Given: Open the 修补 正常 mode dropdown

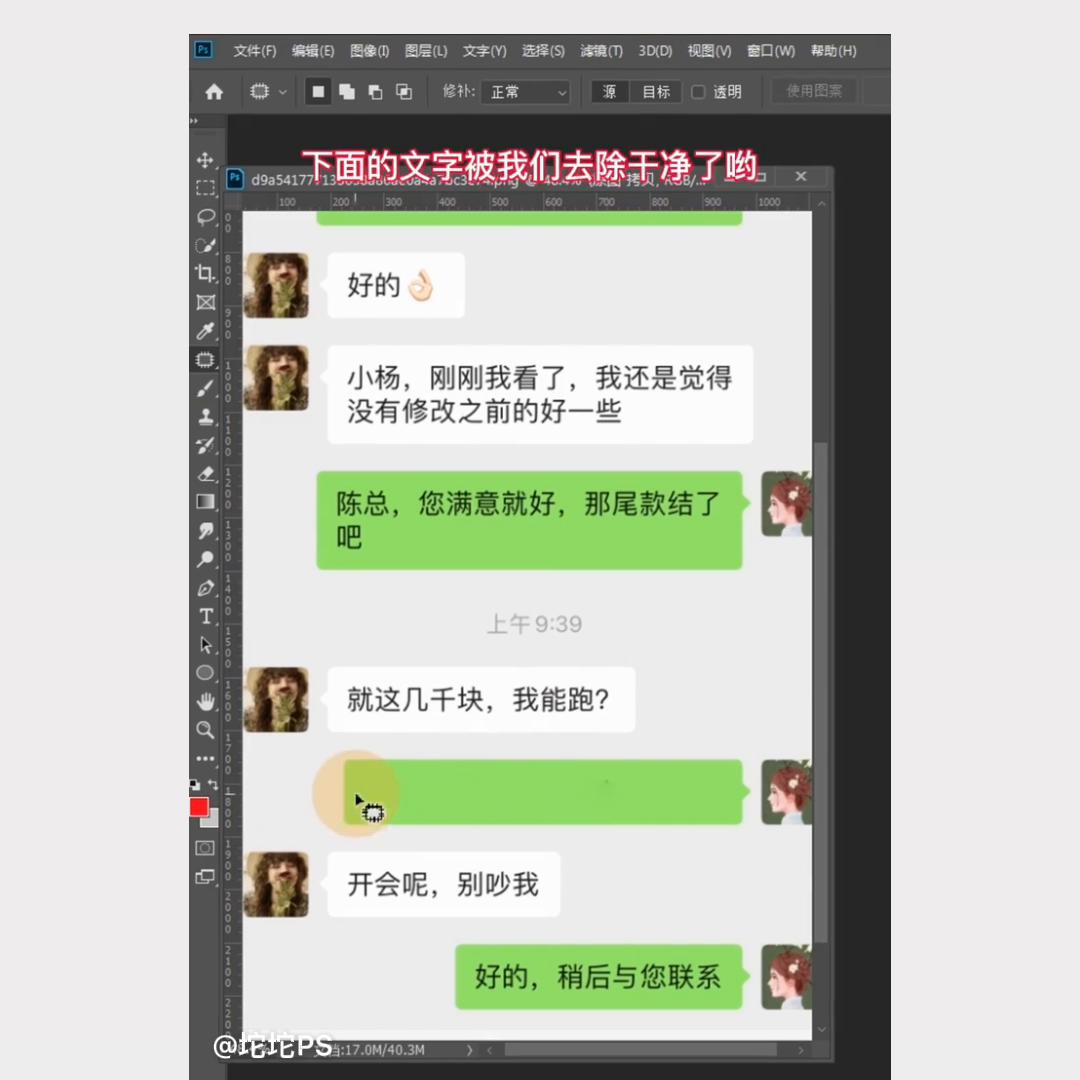Looking at the screenshot, I should point(525,91).
